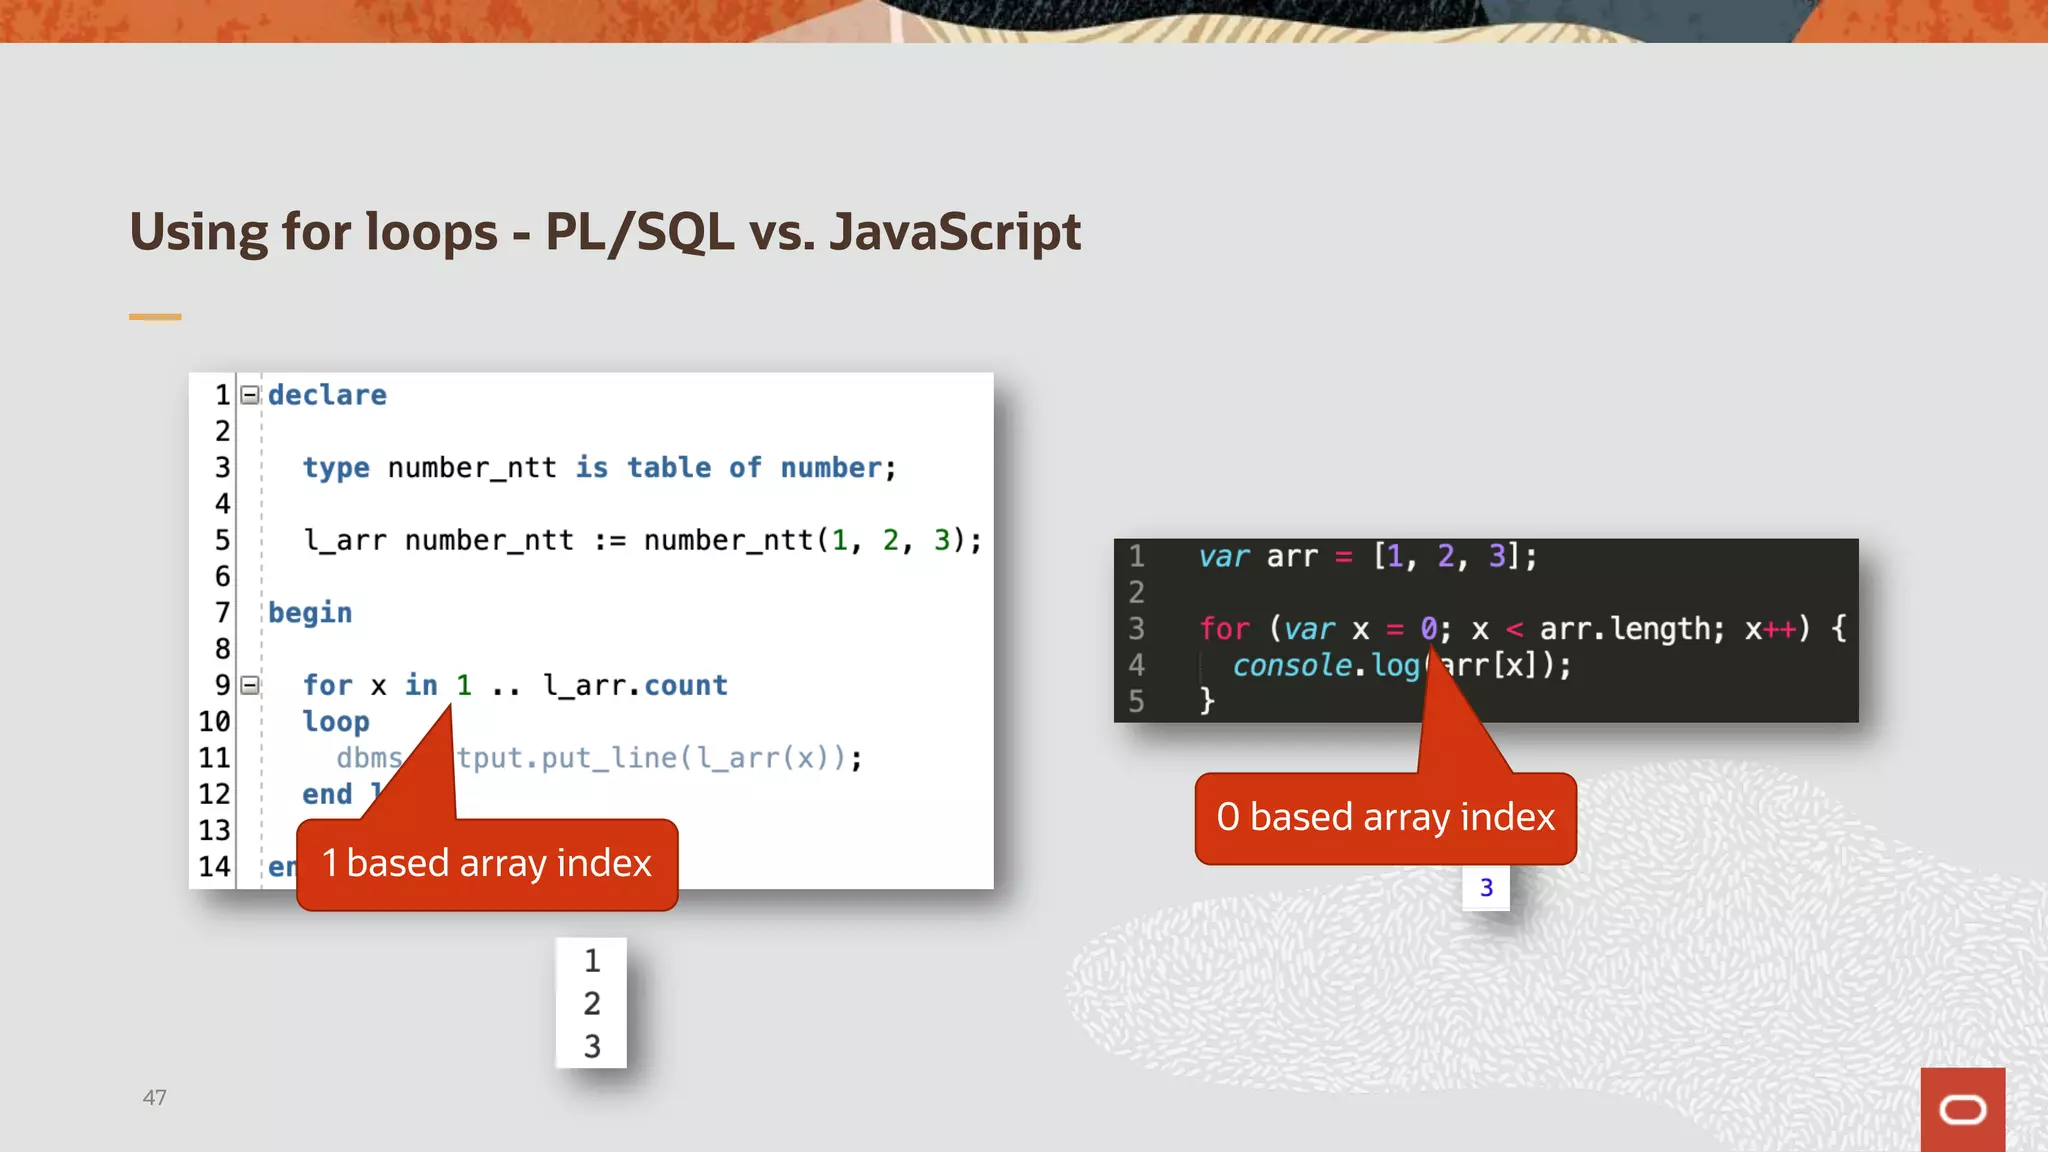Collapse the for loop fold marker
The height and width of the screenshot is (1152, 2048).
250,685
